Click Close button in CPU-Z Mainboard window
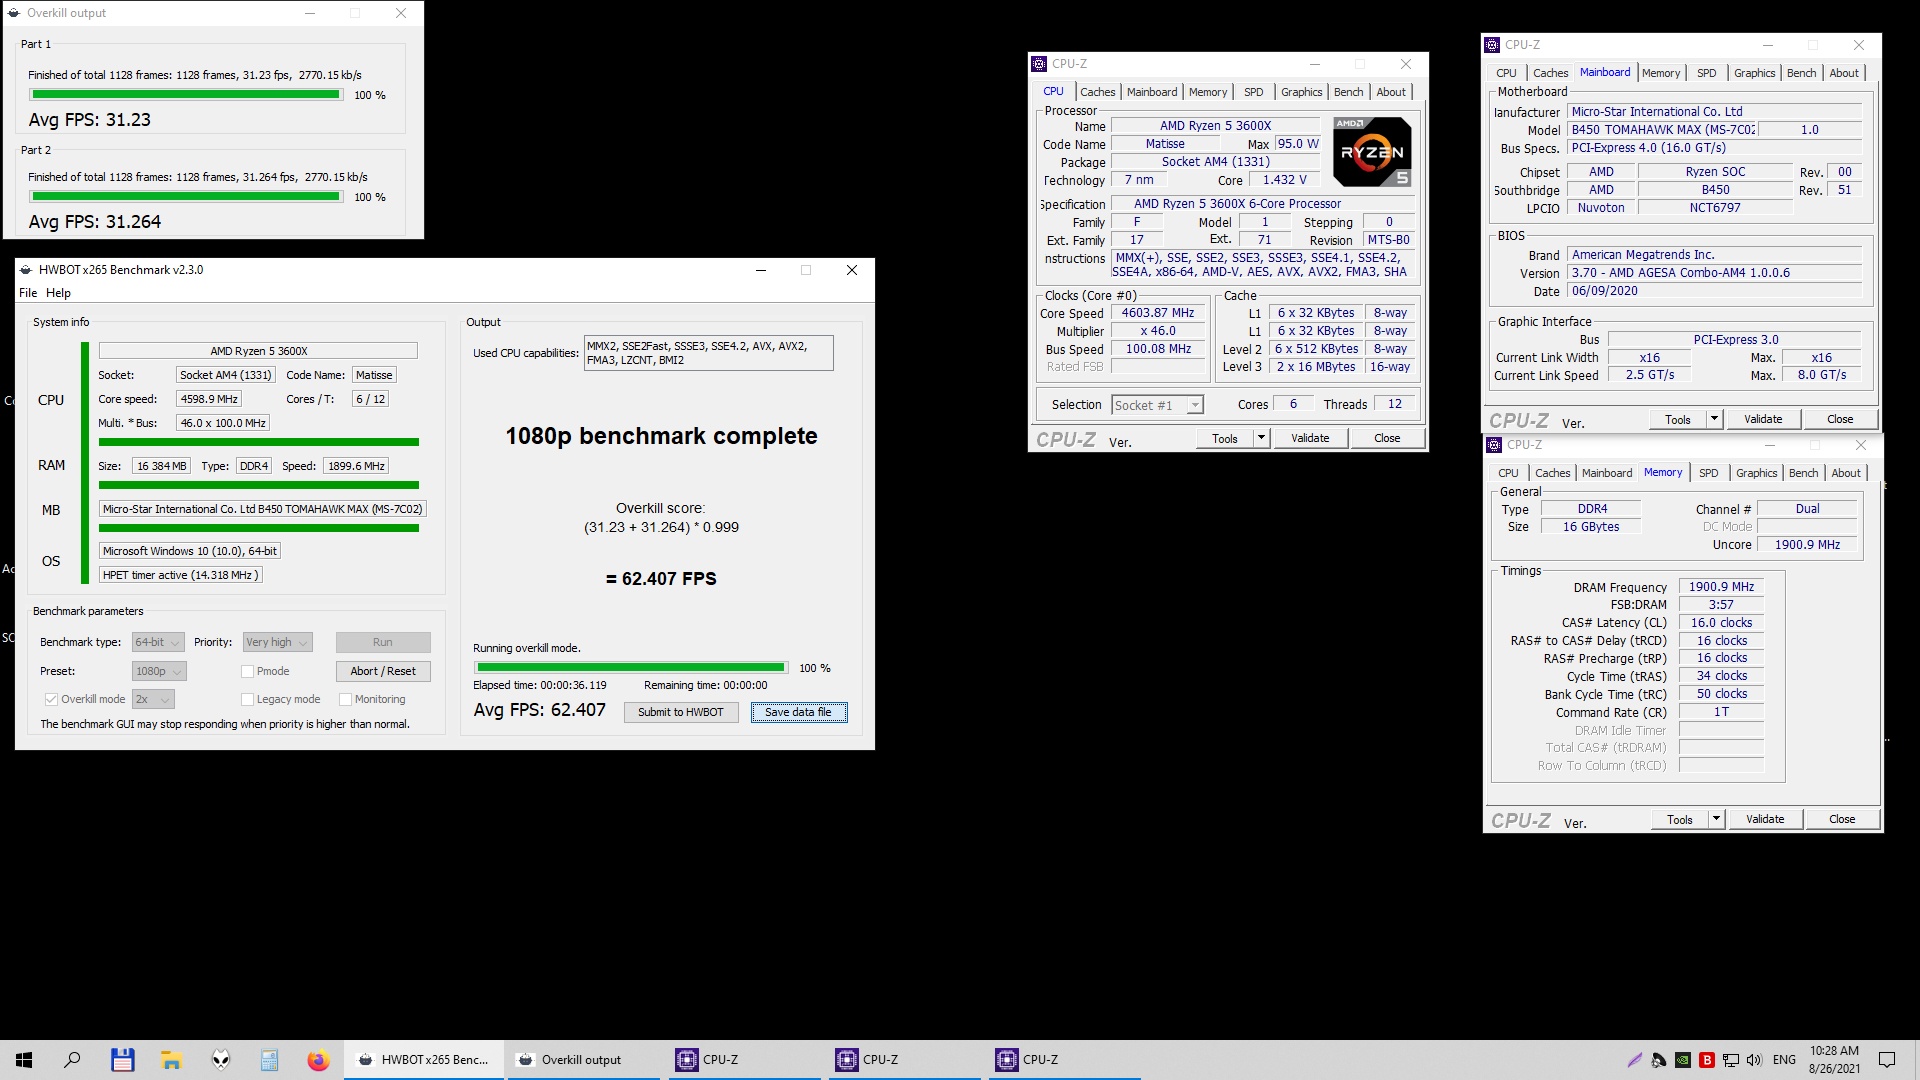This screenshot has width=1920, height=1080. [1840, 419]
